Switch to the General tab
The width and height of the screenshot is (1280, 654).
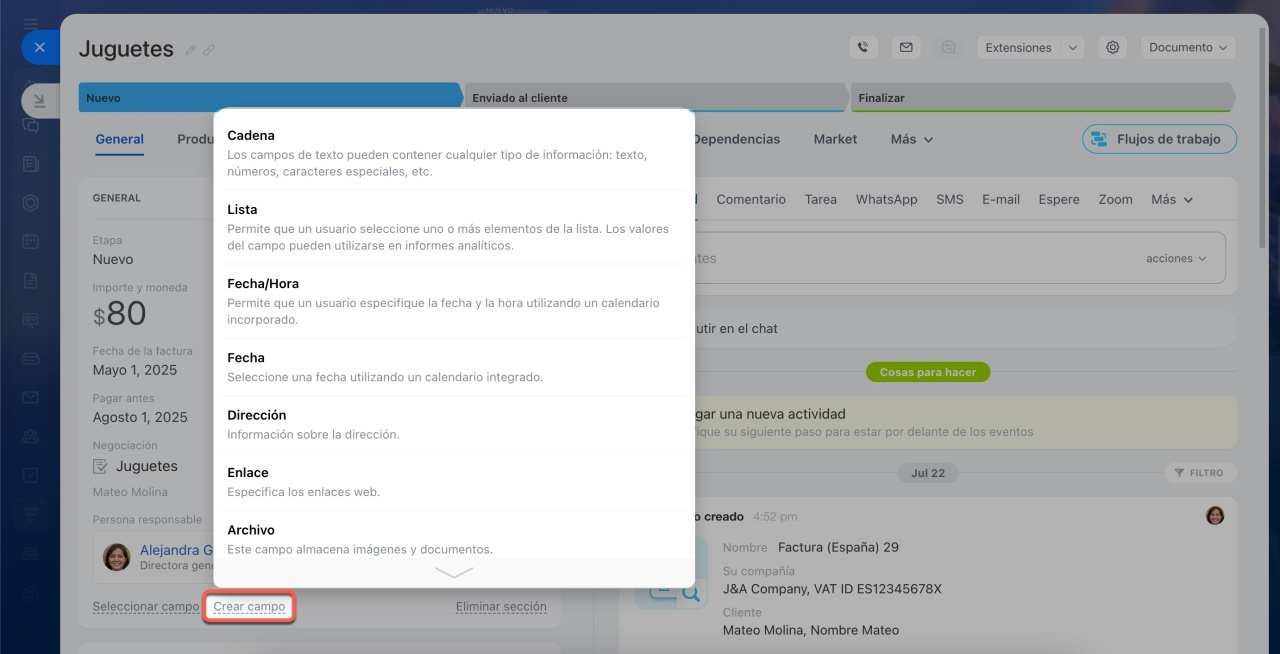click(120, 139)
